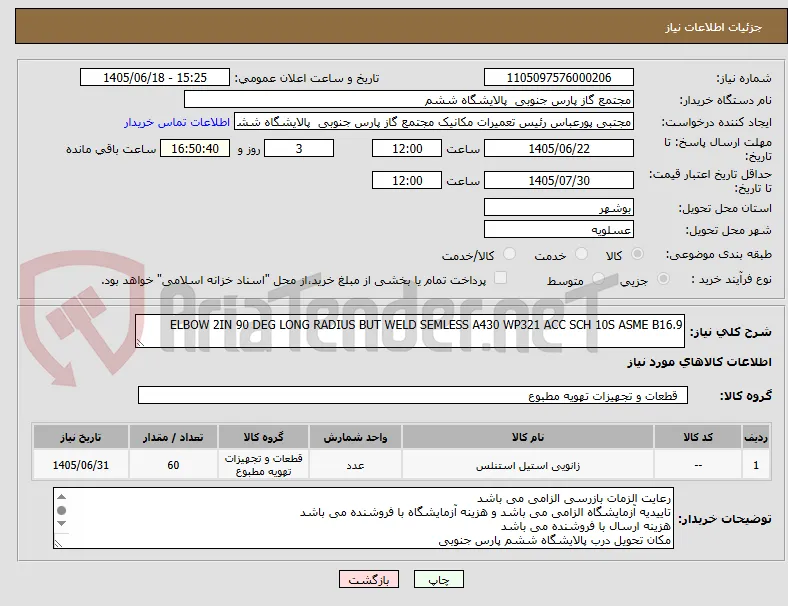The image size is (788, 606).
Task: Click the response deadline date 1405/06/22
Action: click(x=558, y=148)
